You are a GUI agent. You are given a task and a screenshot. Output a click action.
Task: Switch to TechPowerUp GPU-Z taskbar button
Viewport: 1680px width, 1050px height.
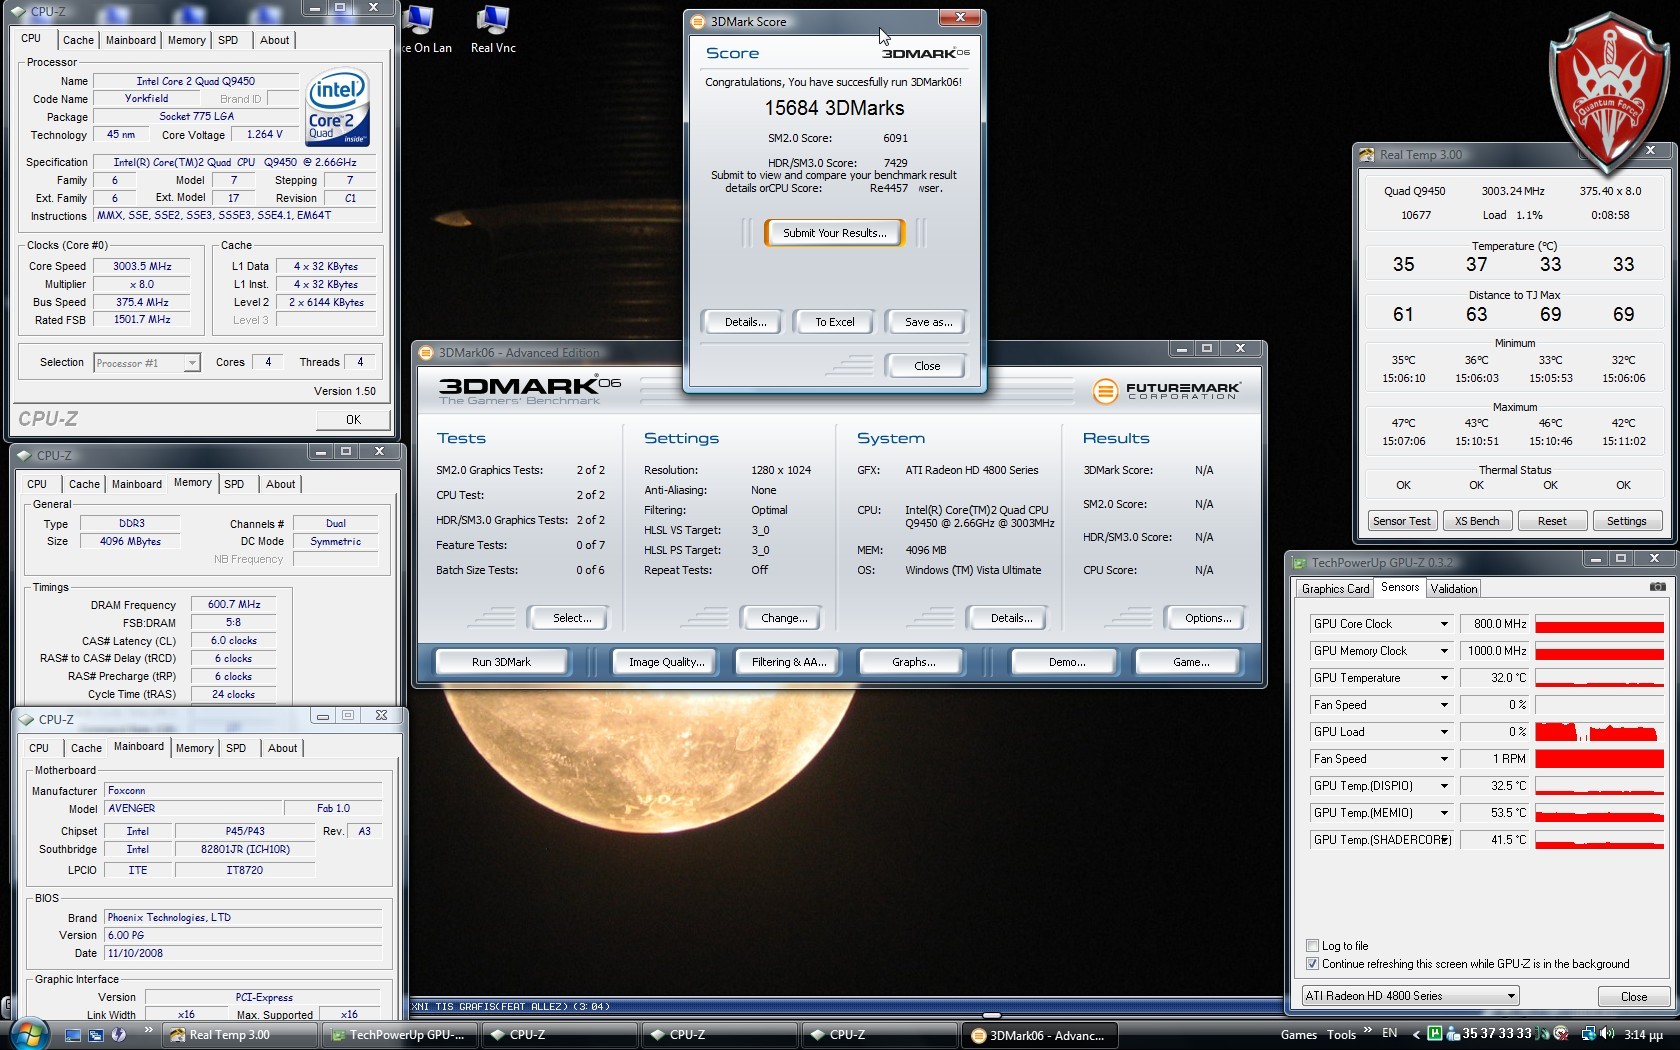[x=399, y=1035]
